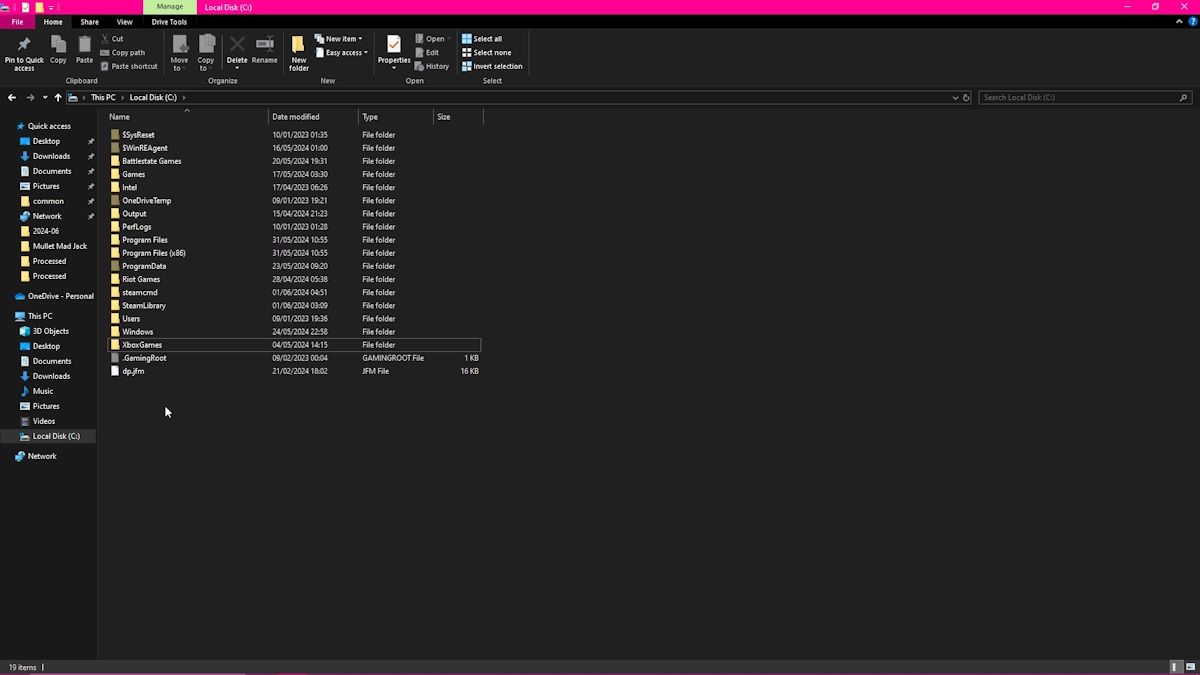
Task: Click the New folder ribbon icon
Action: click(x=298, y=51)
